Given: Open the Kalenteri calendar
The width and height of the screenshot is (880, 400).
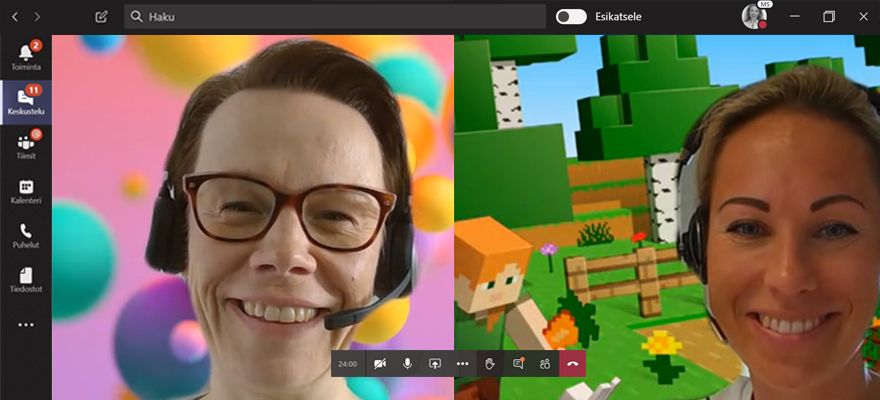Looking at the screenshot, I should coord(26,191).
